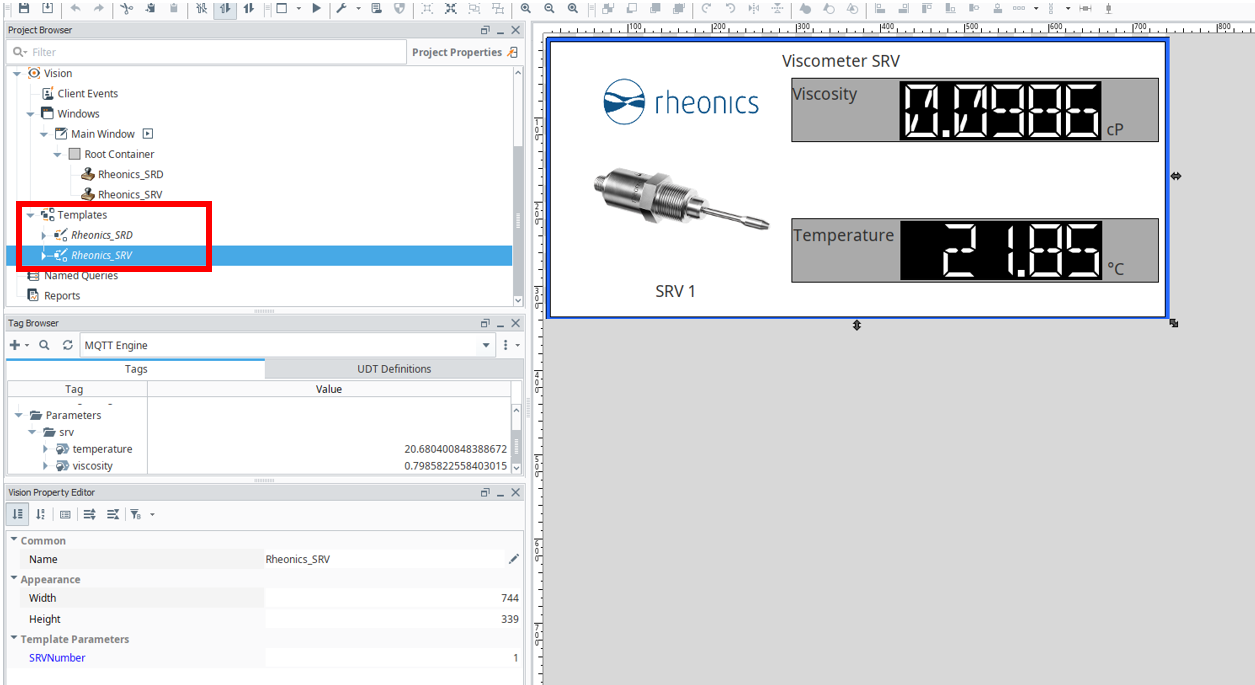This screenshot has width=1255, height=685.
Task: Toggle alphabetical sort in Property Editor
Action: pyautogui.click(x=41, y=514)
